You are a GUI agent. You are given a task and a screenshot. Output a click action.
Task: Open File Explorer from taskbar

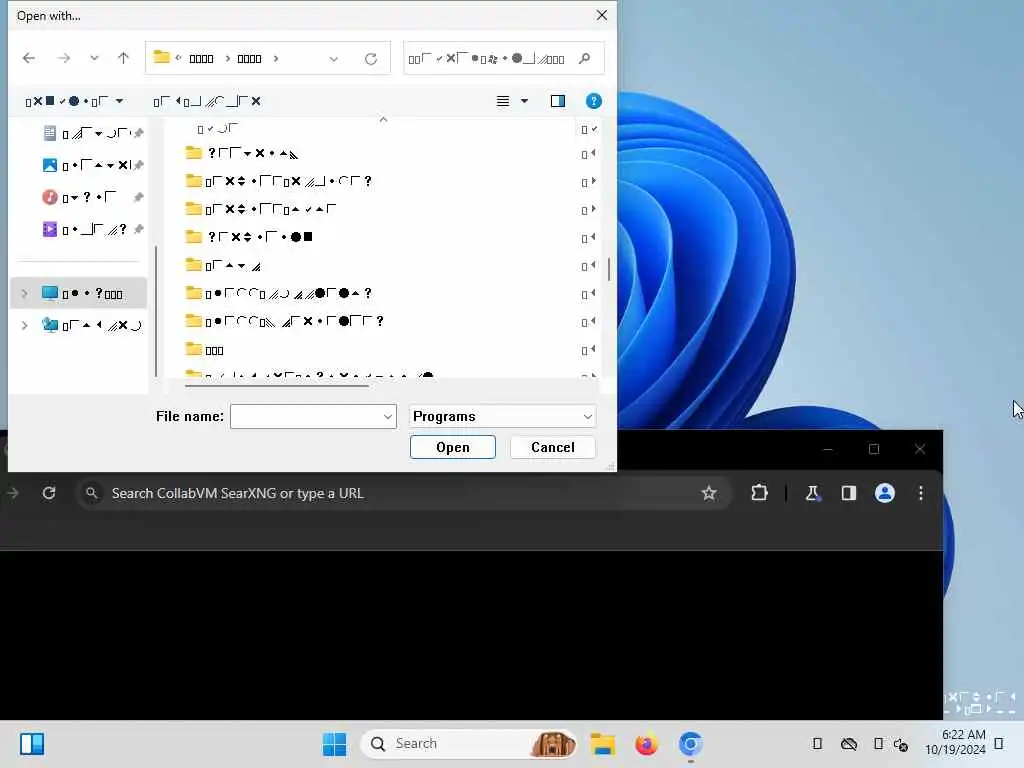point(603,744)
